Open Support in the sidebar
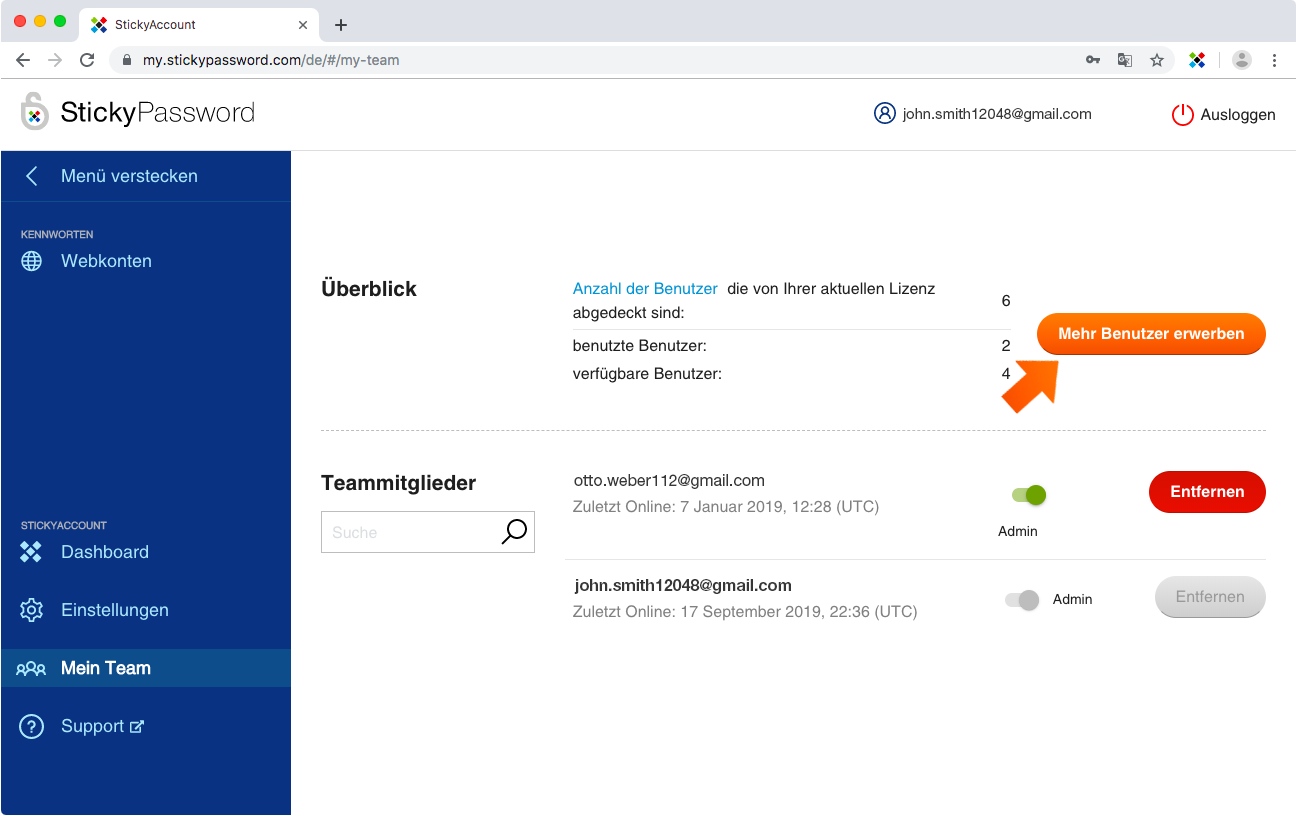This screenshot has width=1296, height=816. pos(93,726)
